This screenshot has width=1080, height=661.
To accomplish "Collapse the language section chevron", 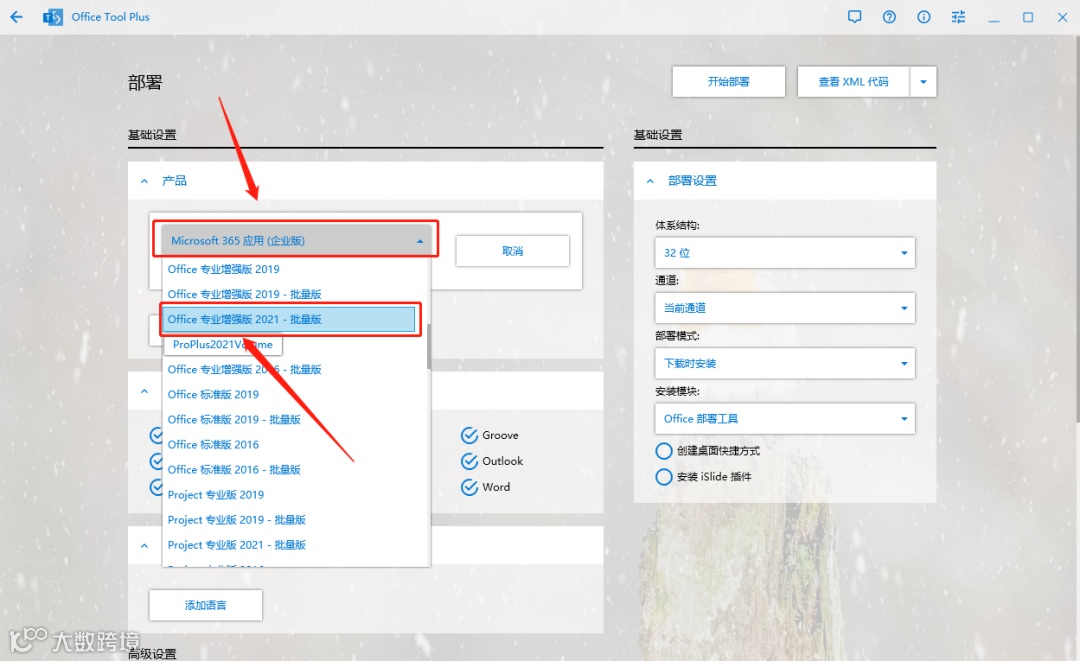I will [x=144, y=545].
